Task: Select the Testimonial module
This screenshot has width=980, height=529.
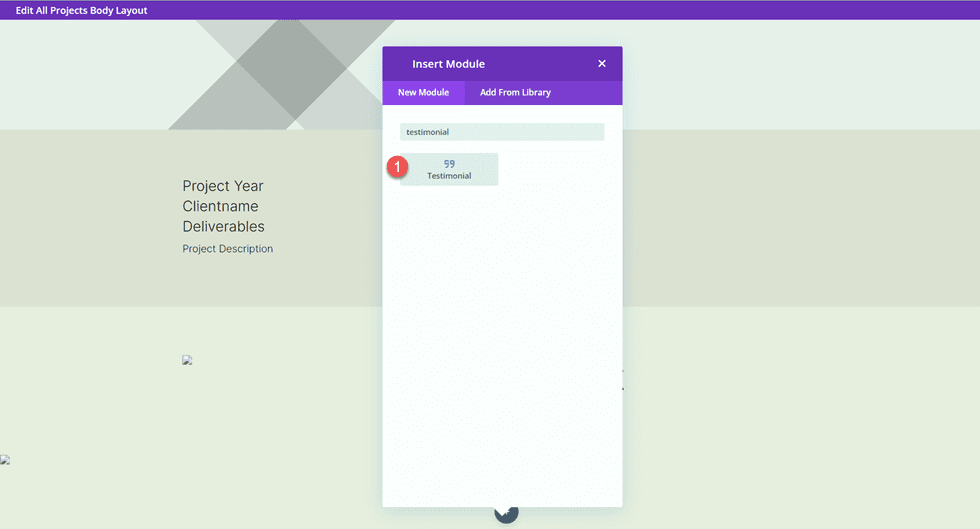Action: 449,169
